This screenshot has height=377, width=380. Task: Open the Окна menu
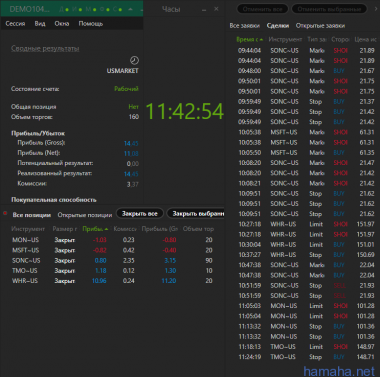[x=62, y=24]
